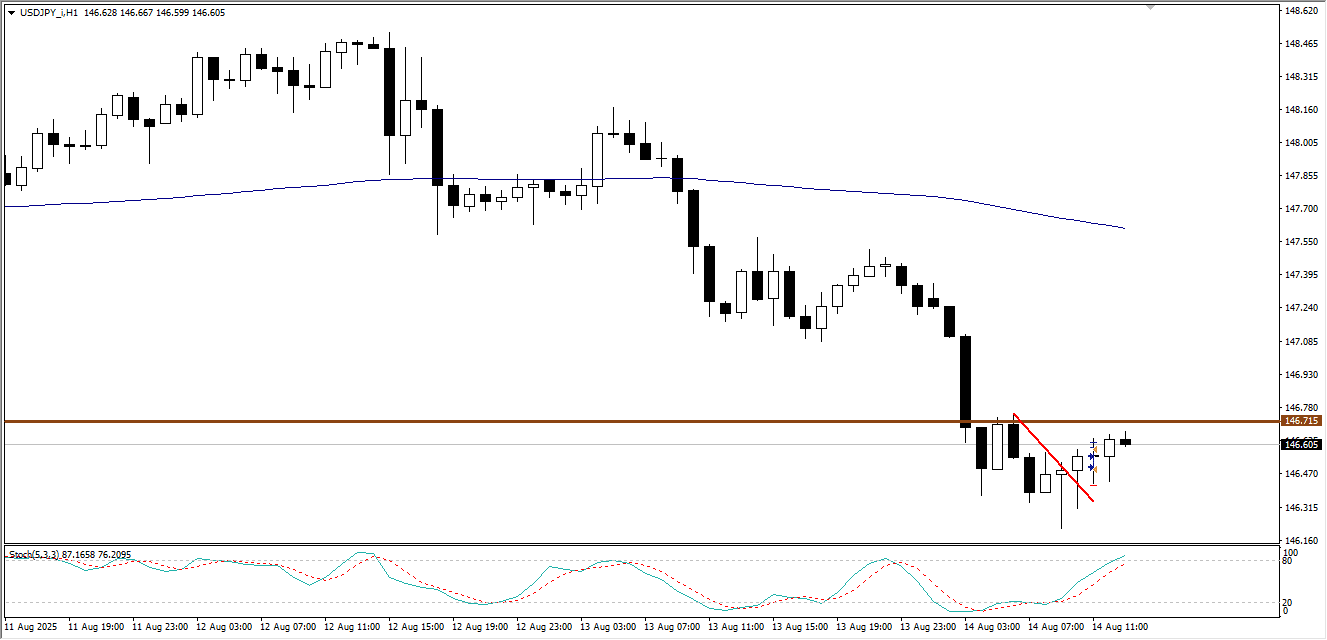The height and width of the screenshot is (640, 1327).
Task: Click the 80 level on stochastic scale
Action: [x=1288, y=561]
